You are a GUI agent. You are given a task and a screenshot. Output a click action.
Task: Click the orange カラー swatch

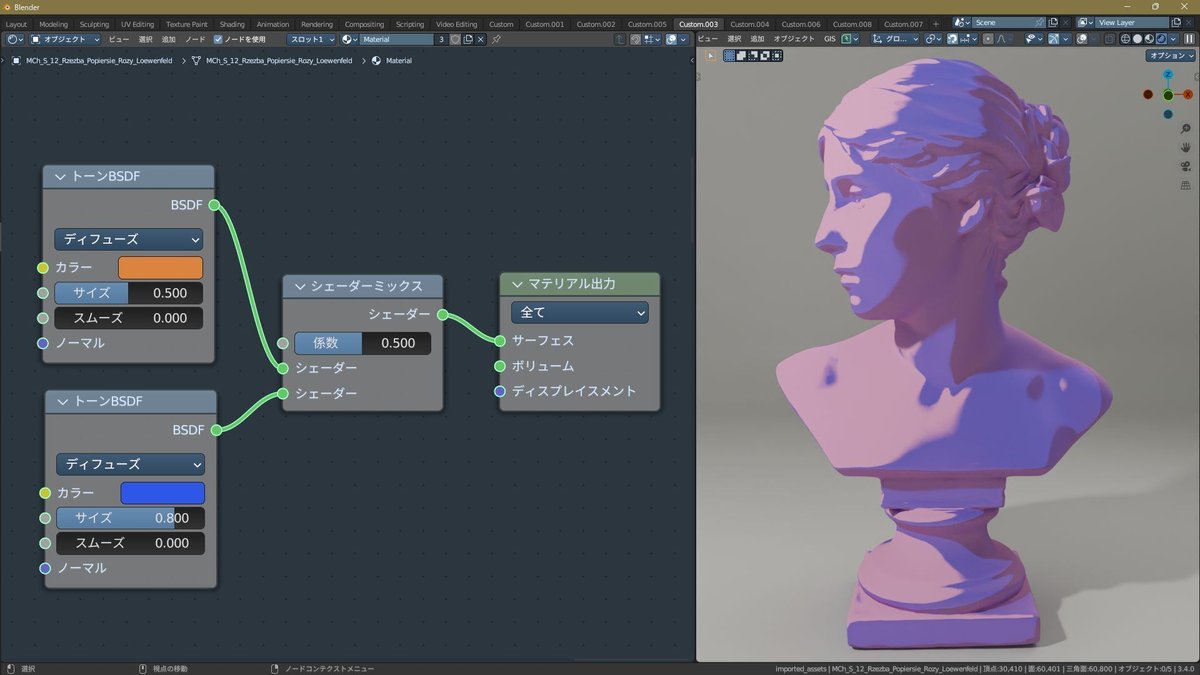click(160, 268)
